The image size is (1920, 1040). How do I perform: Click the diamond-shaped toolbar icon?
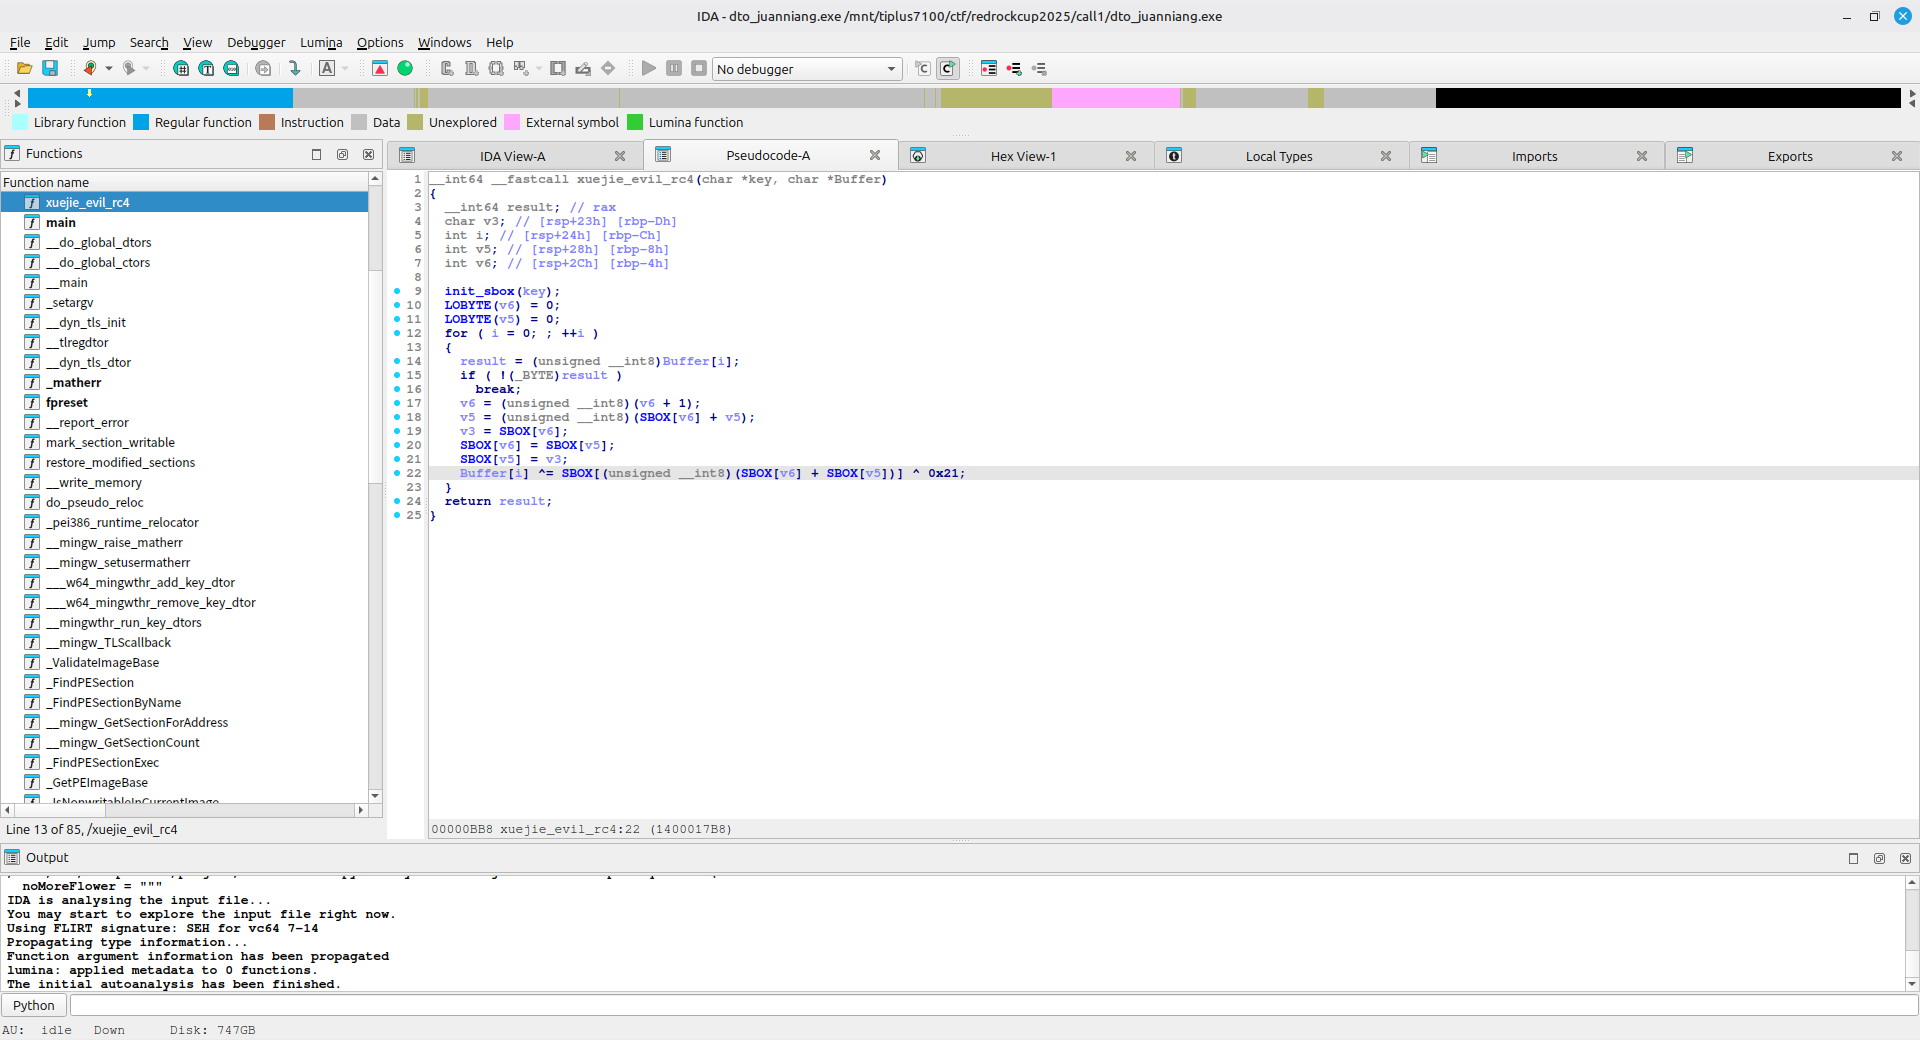[x=608, y=68]
